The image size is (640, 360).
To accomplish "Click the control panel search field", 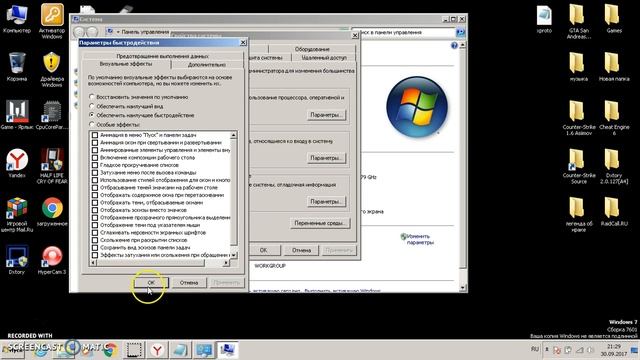I will (x=403, y=32).
